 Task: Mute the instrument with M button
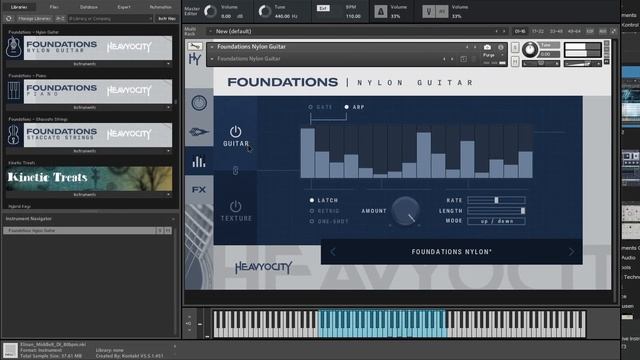[x=515, y=61]
